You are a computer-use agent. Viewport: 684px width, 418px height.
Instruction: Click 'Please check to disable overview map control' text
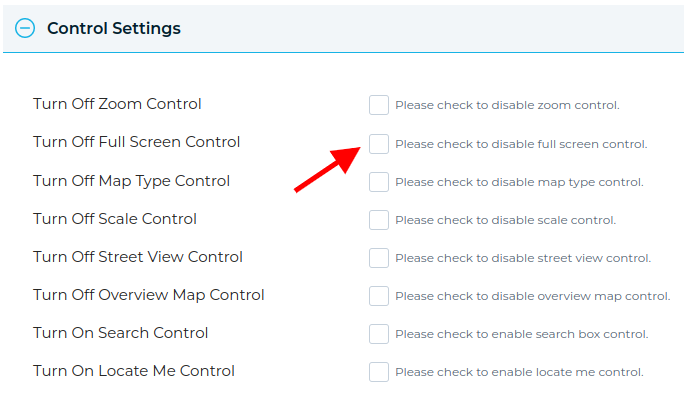[x=532, y=296]
